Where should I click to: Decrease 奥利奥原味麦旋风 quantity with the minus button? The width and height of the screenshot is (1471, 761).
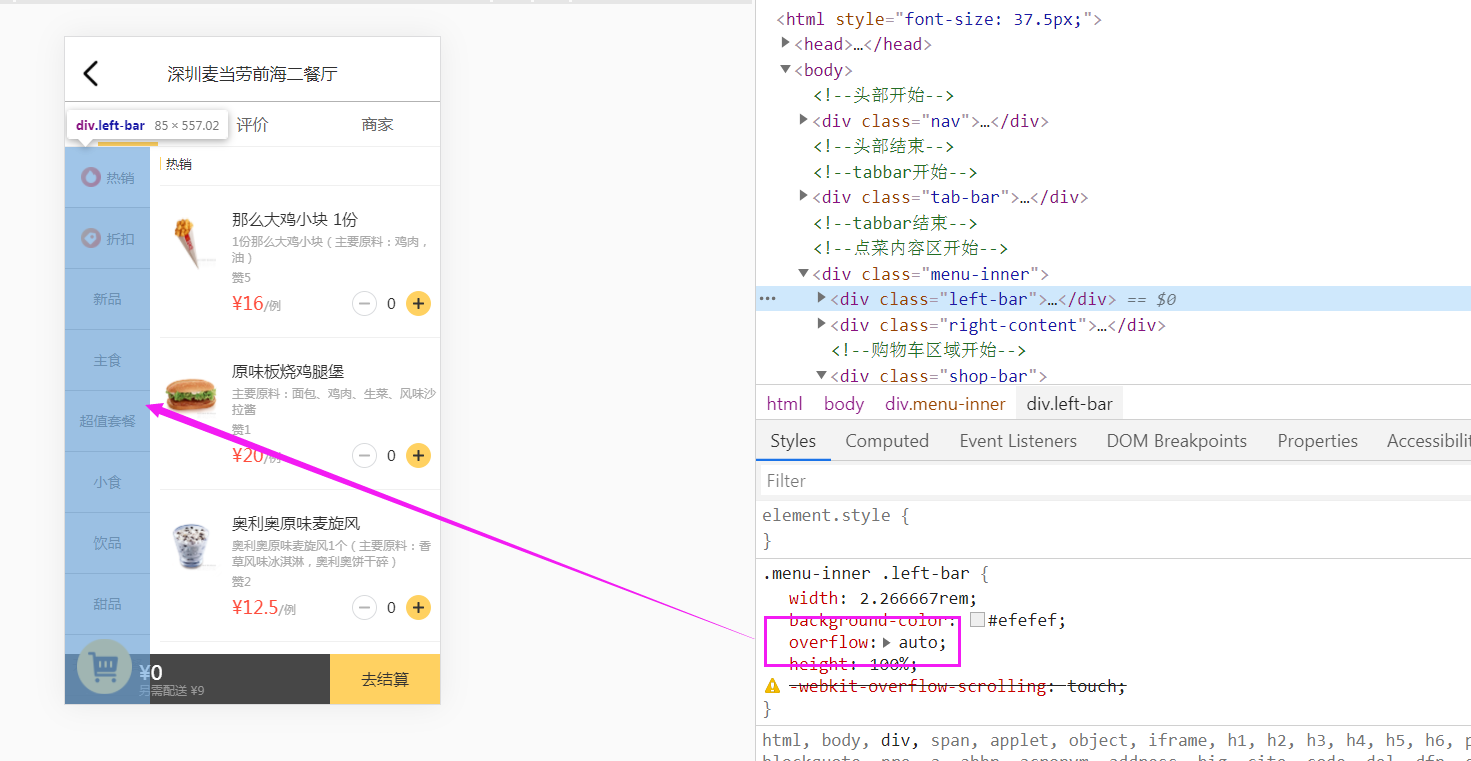[x=364, y=607]
